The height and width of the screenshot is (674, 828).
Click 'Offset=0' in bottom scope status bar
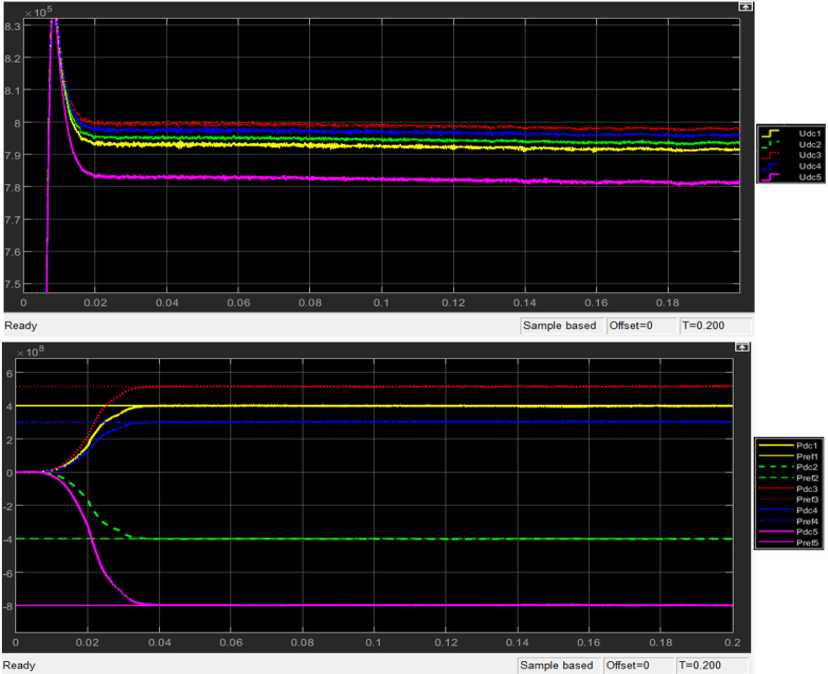(x=629, y=665)
